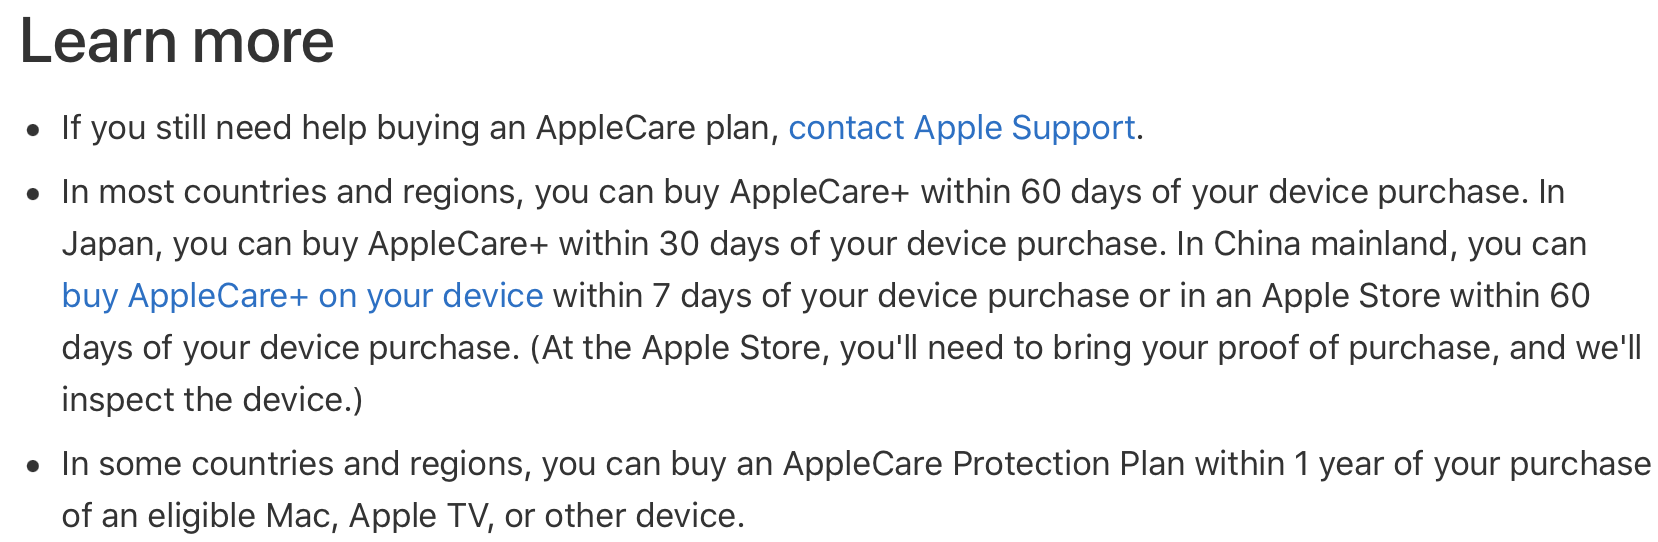Click the phrase 'within 7 days'
1658x542 pixels.
(x=640, y=296)
